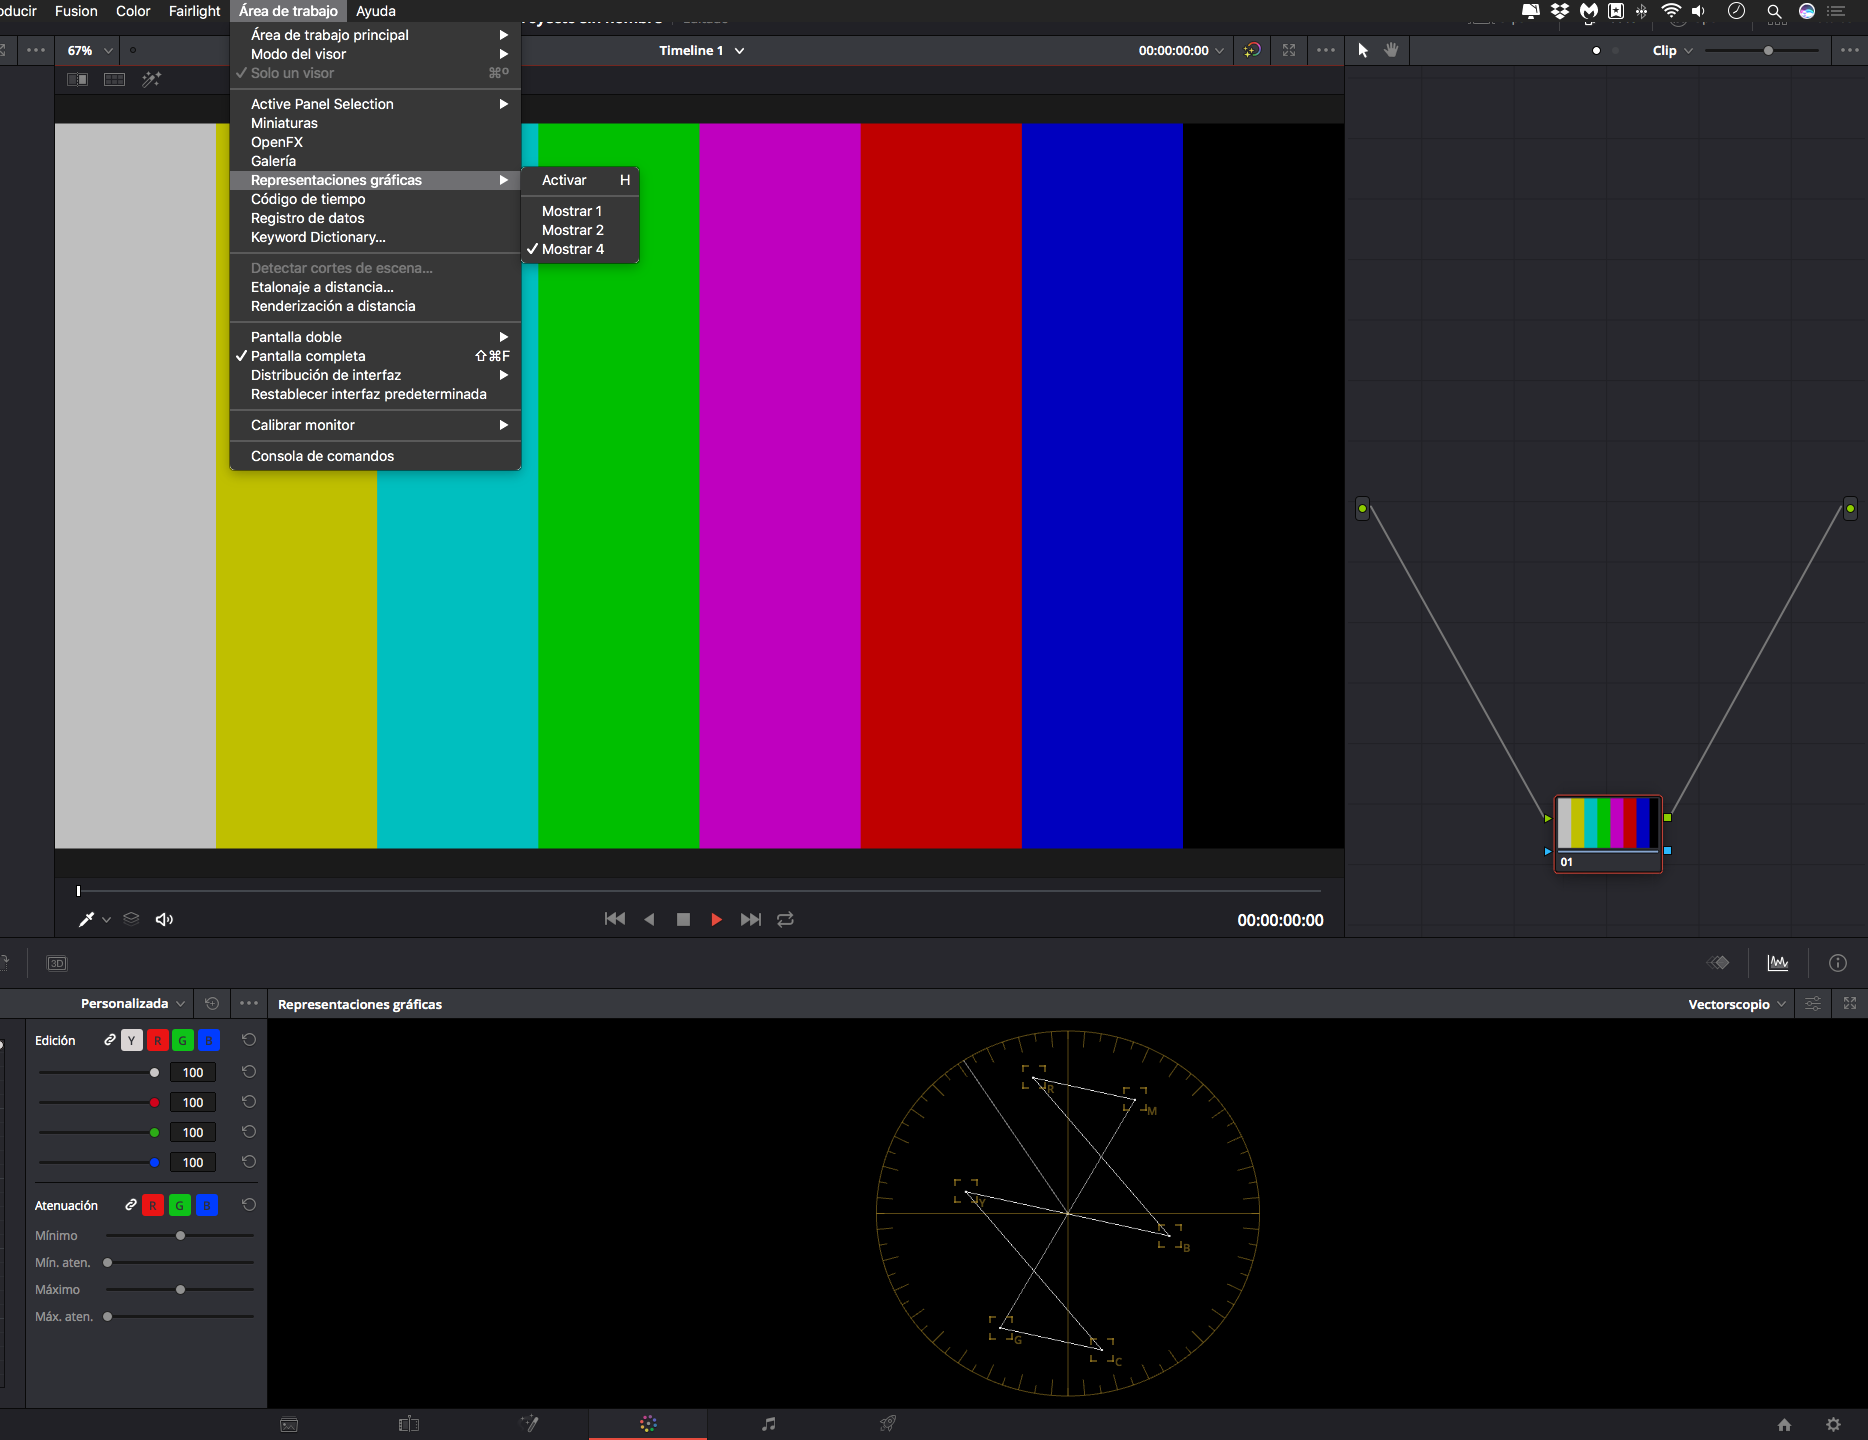Viewport: 1868px width, 1440px height.
Task: Open the Timeline 1 dropdown
Action: click(701, 50)
